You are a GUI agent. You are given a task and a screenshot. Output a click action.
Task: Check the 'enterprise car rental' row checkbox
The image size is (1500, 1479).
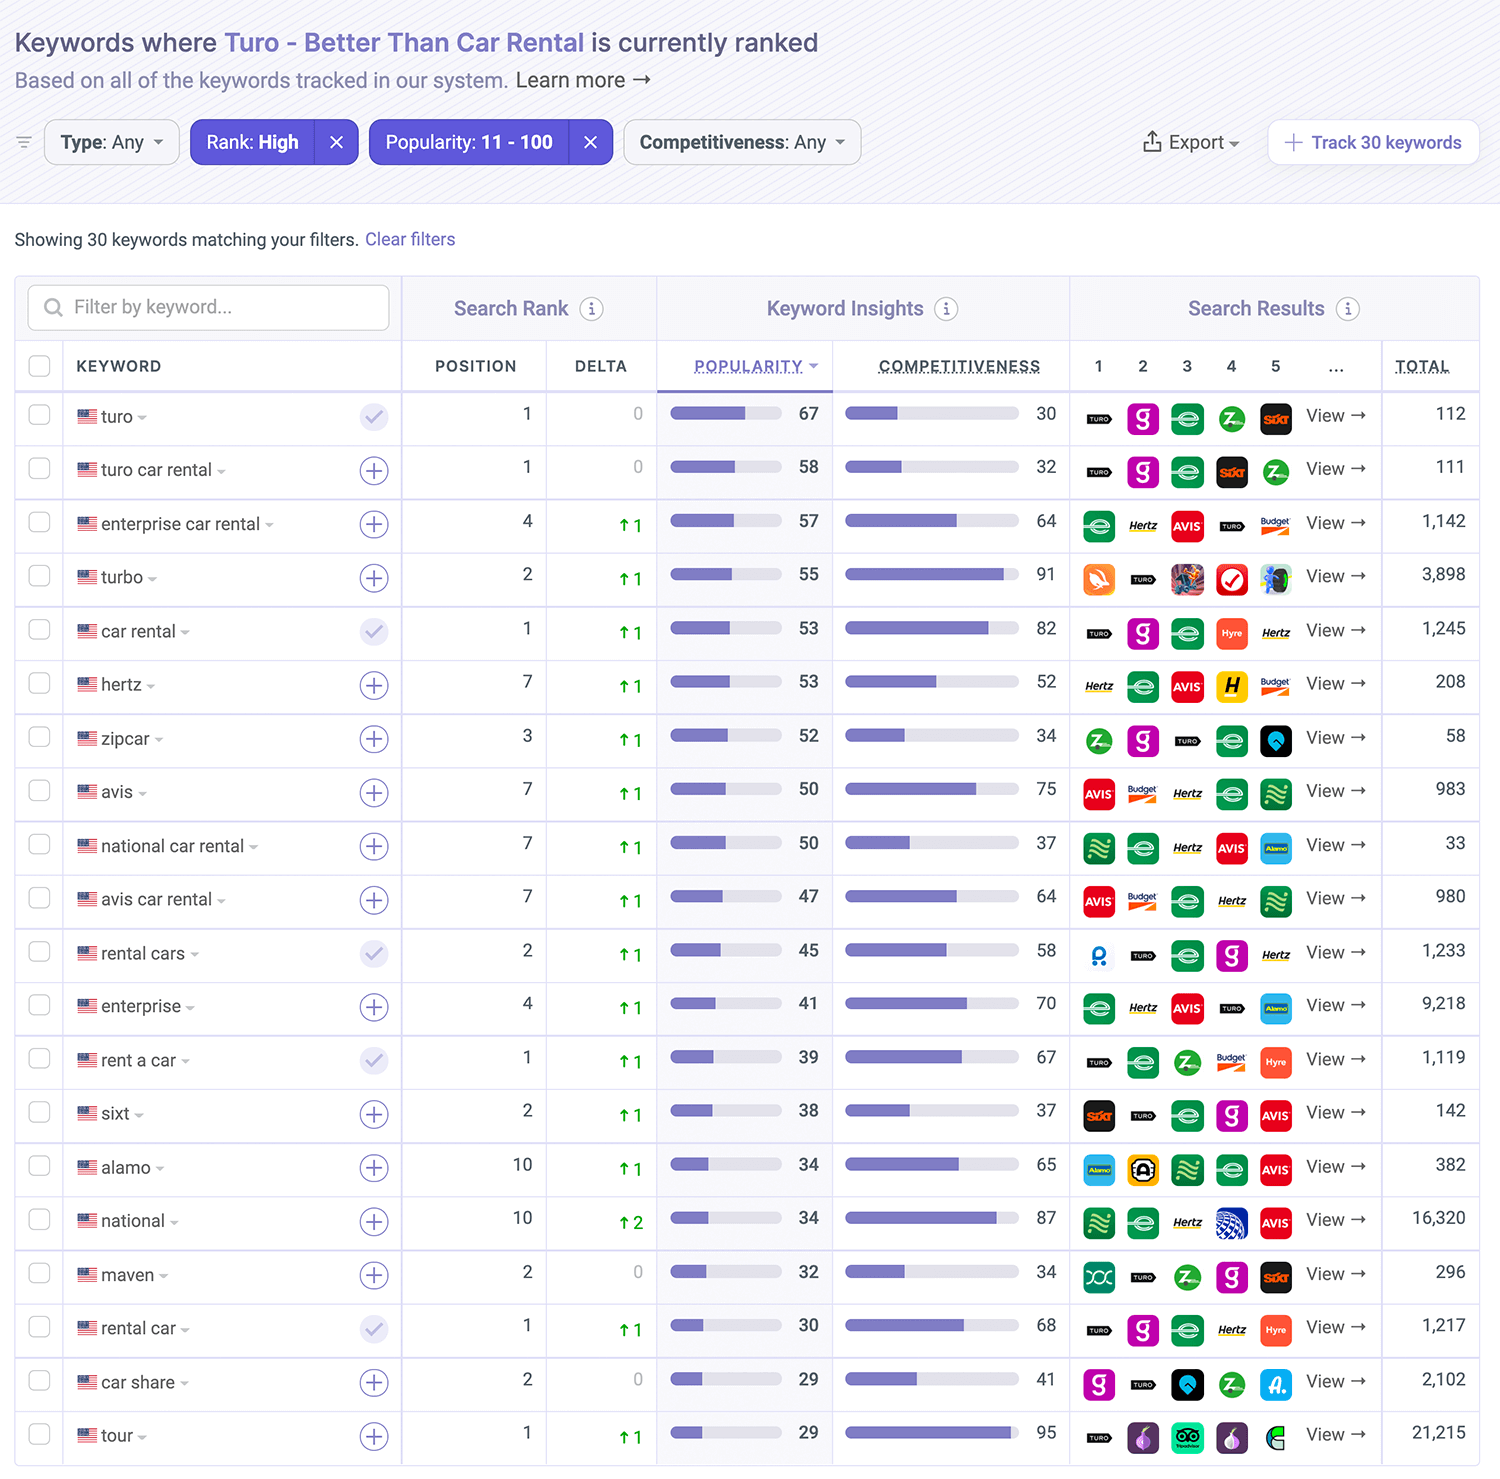tap(39, 522)
